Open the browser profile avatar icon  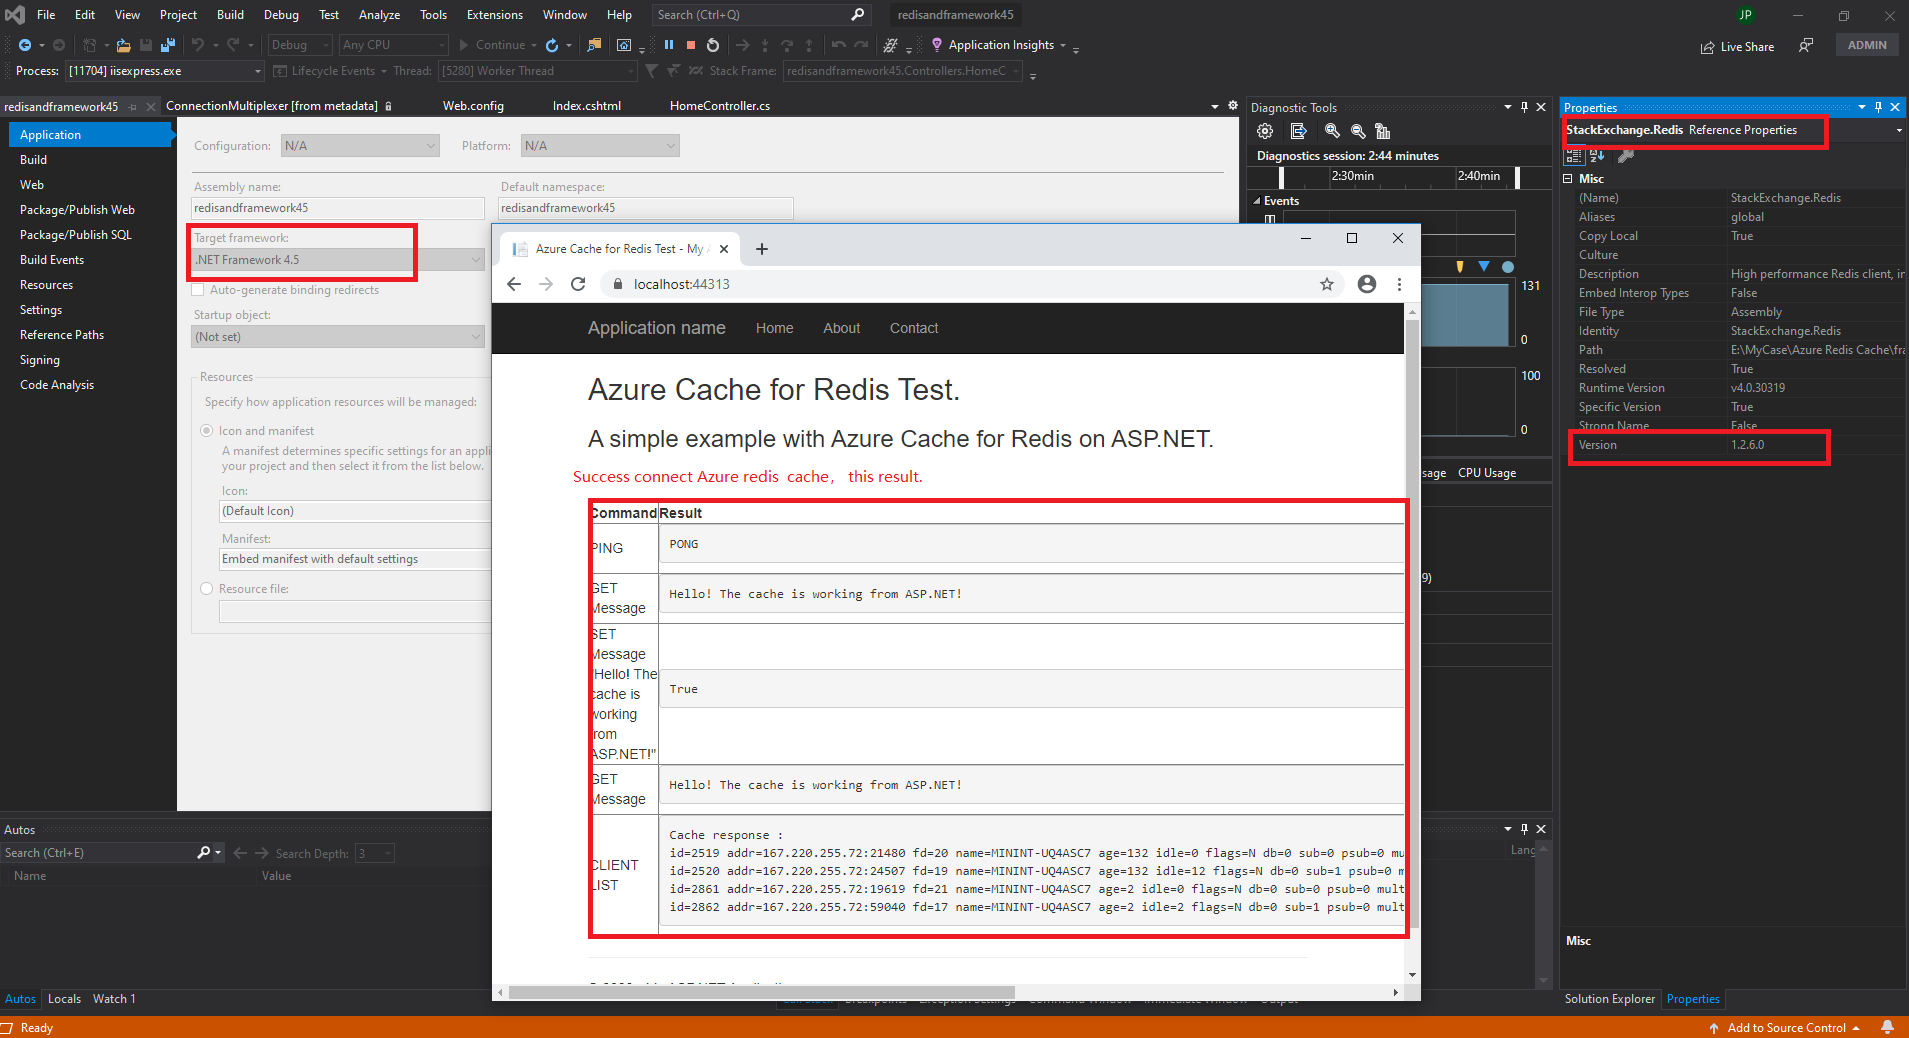point(1367,284)
